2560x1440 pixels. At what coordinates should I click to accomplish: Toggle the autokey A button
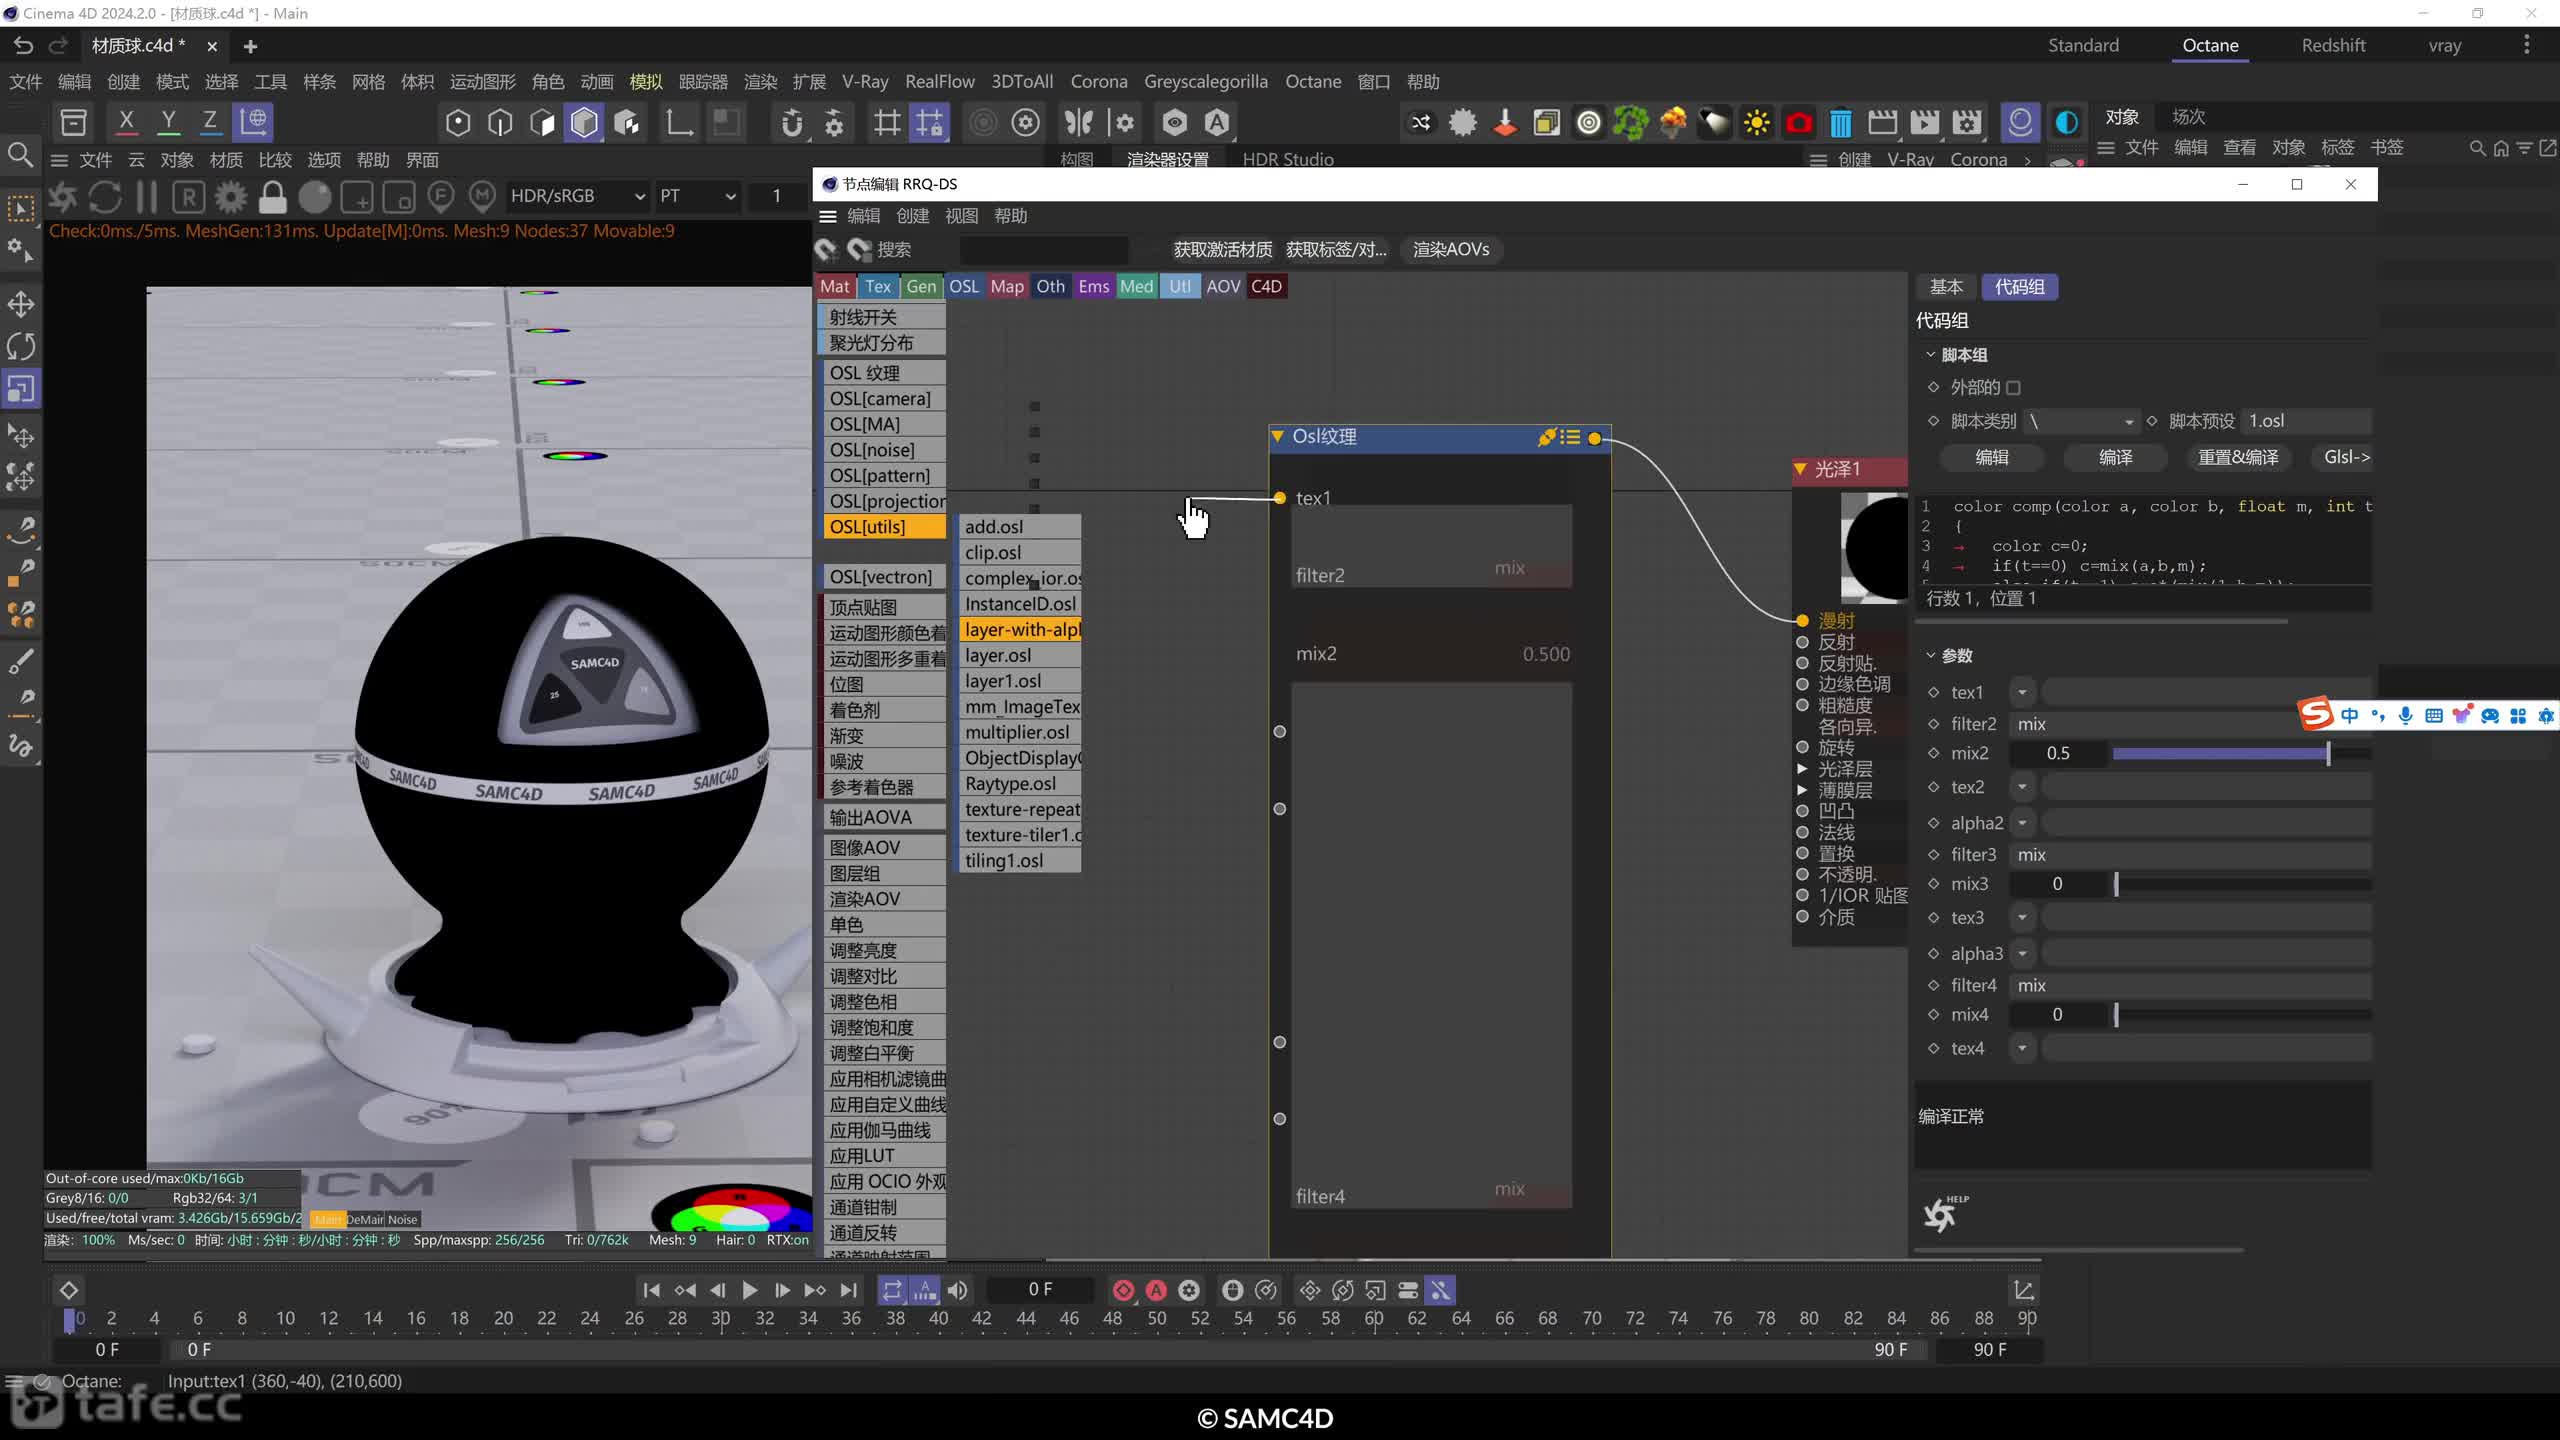[1156, 1291]
